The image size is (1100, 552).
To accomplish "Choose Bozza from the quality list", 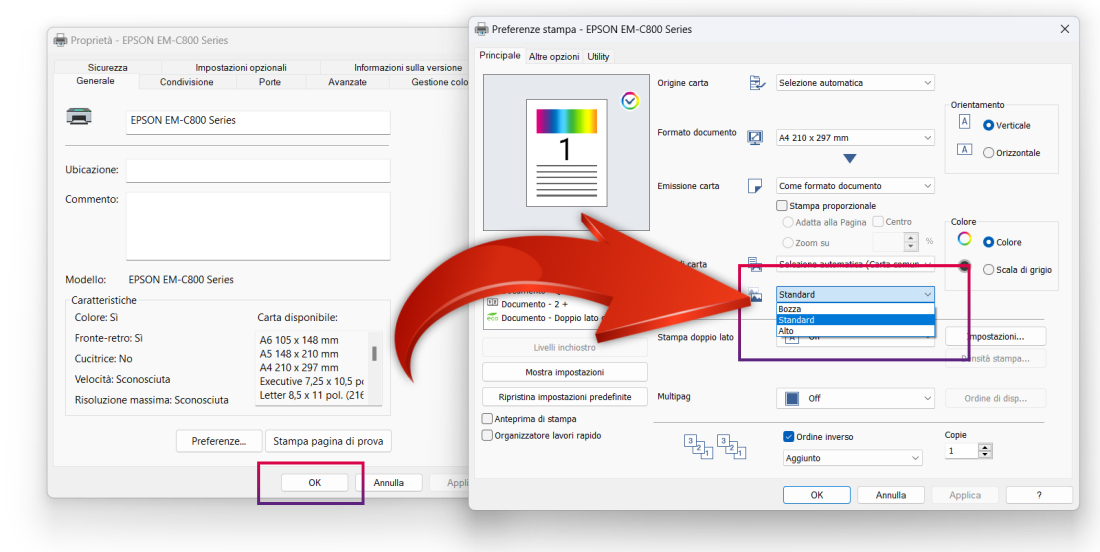I will click(855, 309).
